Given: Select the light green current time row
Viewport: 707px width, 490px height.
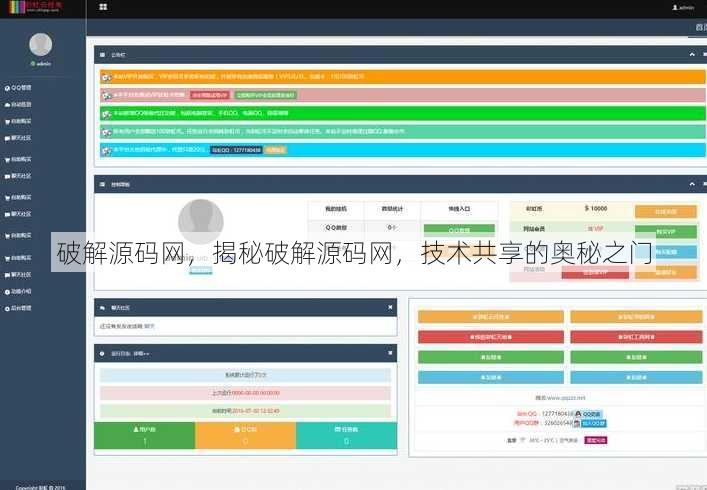Looking at the screenshot, I should pyautogui.click(x=245, y=411).
